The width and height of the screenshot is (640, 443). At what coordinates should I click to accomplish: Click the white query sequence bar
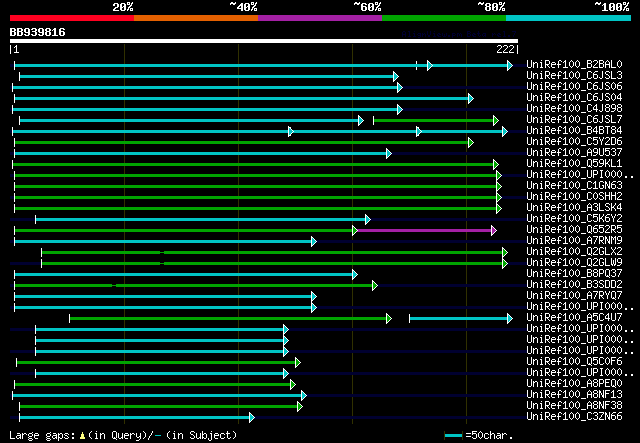click(264, 41)
